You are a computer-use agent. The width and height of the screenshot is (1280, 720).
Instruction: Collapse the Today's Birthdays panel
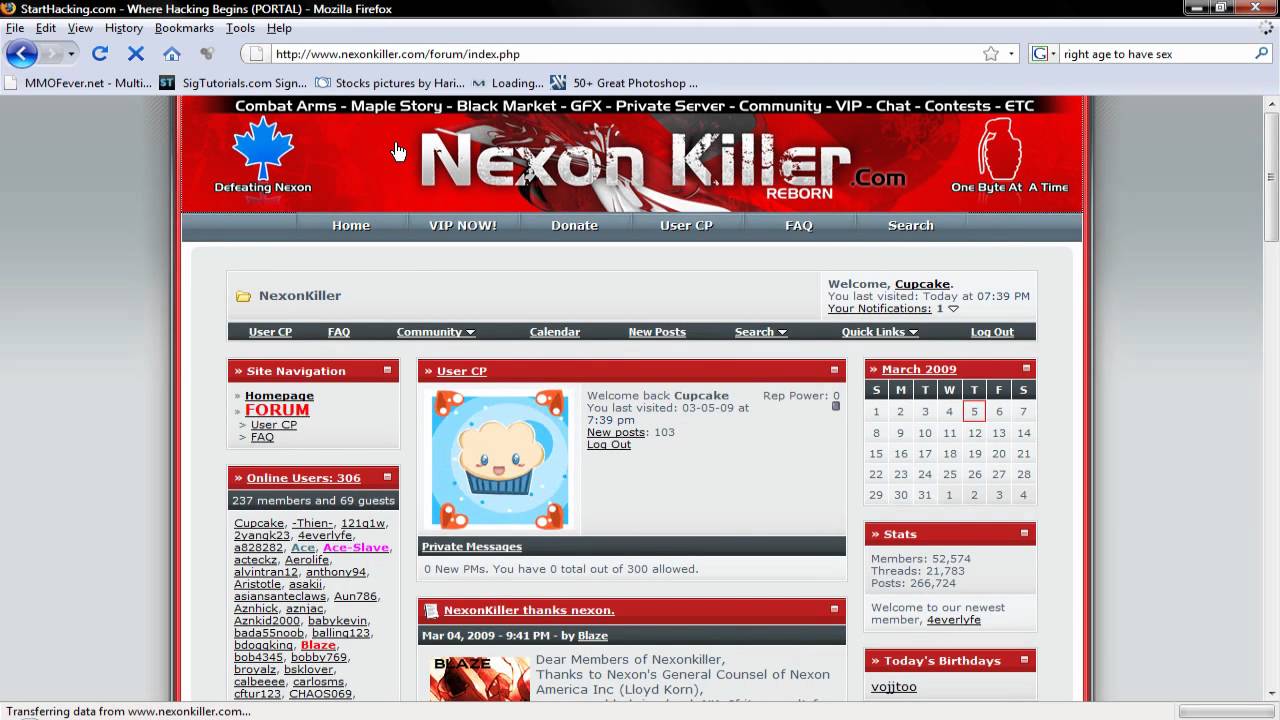1025,660
